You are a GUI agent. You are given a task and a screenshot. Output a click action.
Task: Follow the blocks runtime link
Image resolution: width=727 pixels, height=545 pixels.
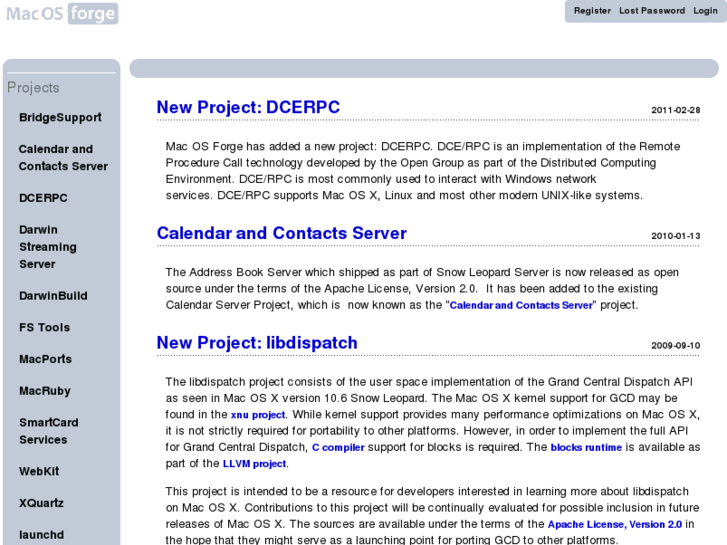point(586,448)
